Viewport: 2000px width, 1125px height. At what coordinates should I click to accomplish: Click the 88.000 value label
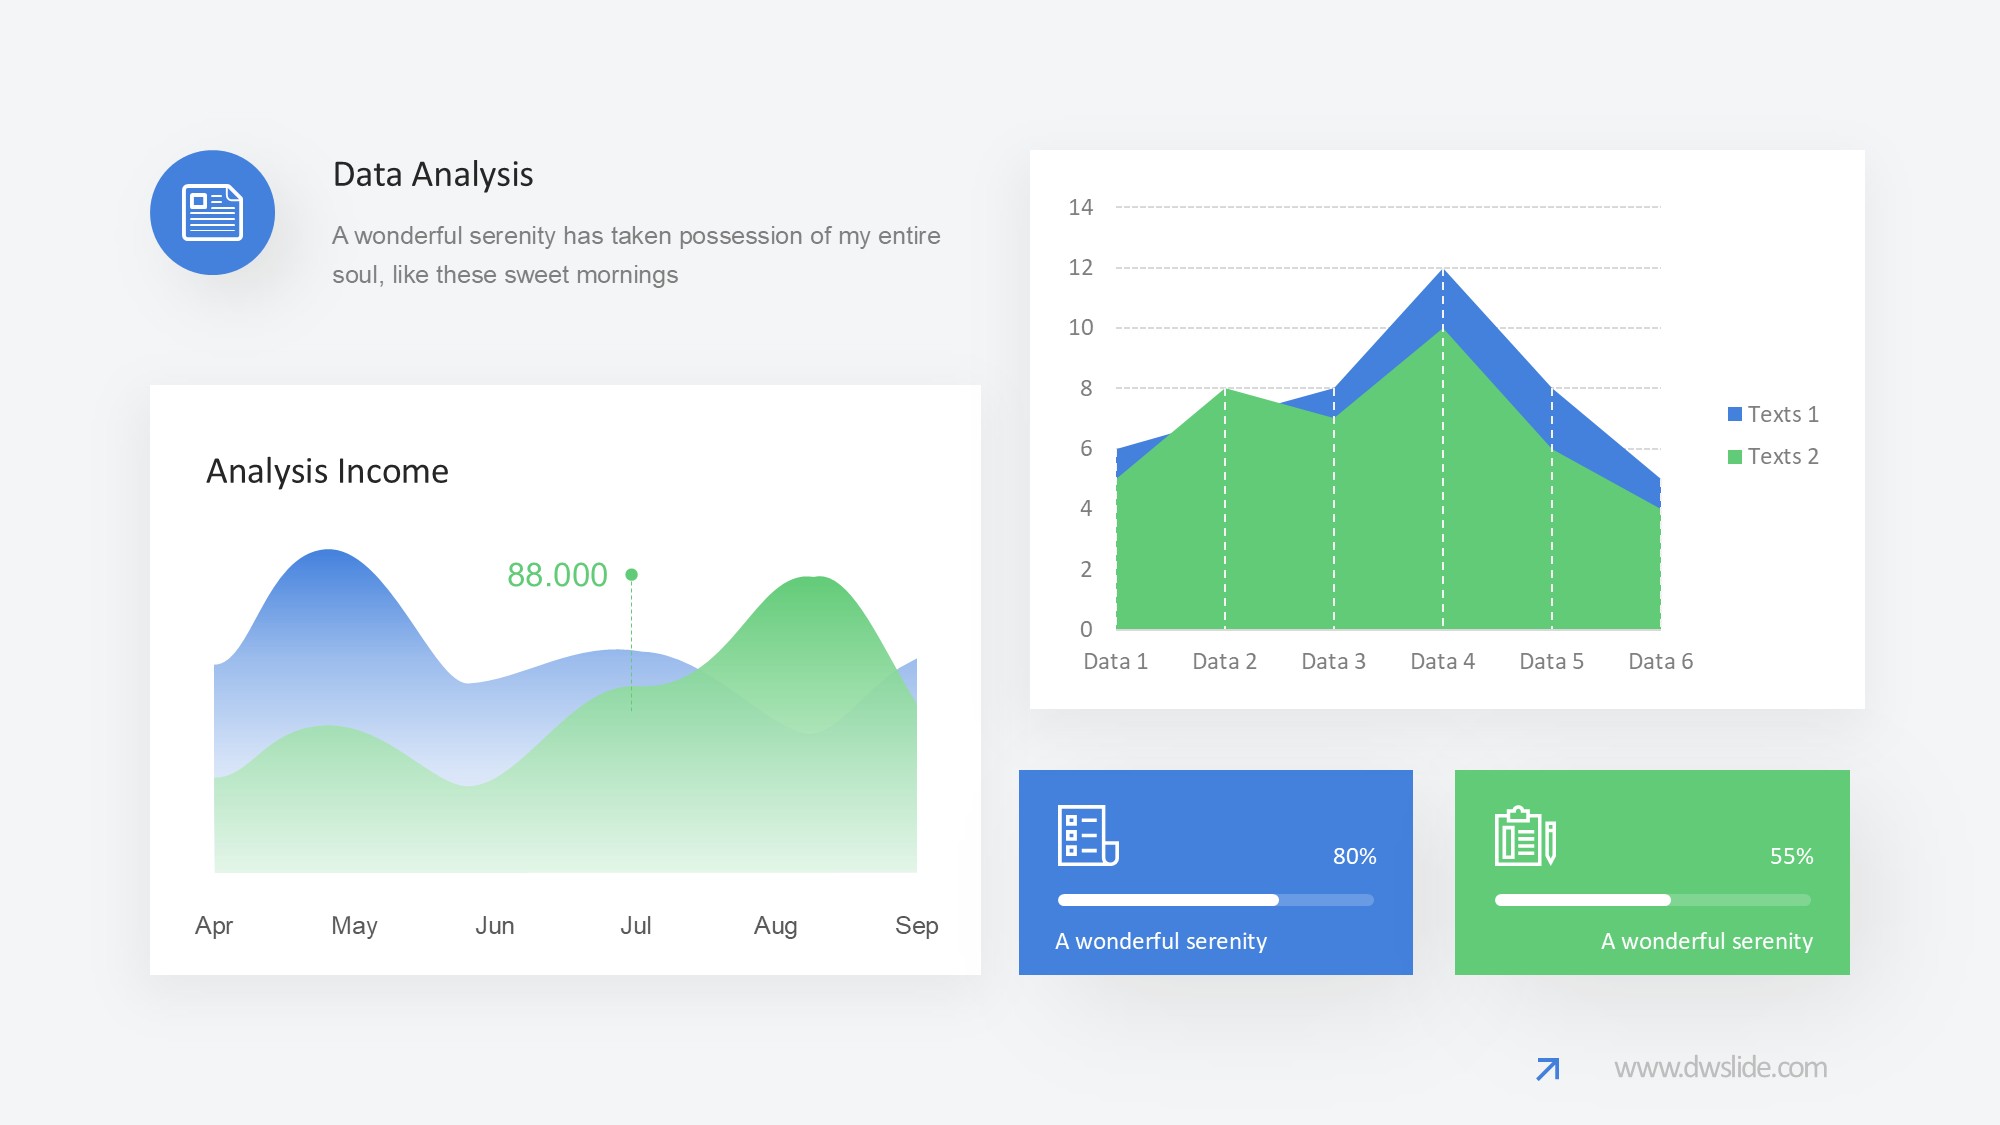[557, 575]
